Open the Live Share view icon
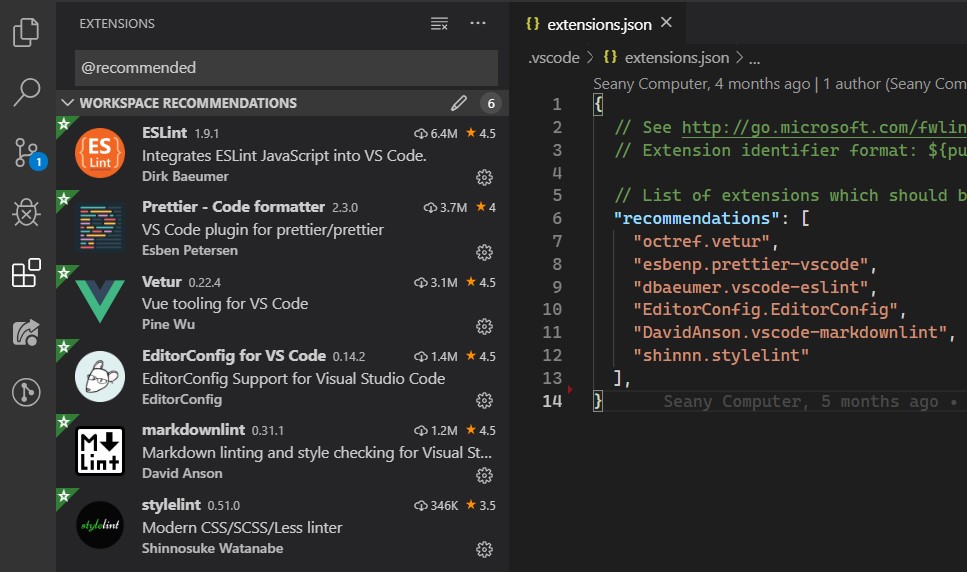The height and width of the screenshot is (572, 967). click(26, 333)
